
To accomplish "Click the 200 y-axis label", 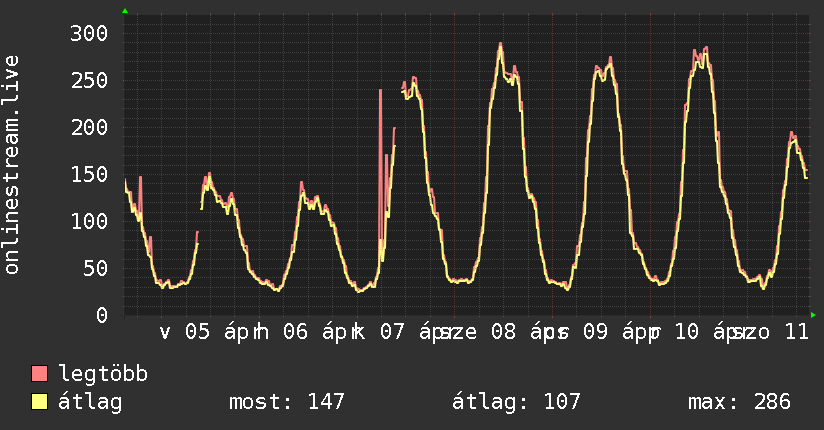I will pyautogui.click(x=89, y=127).
